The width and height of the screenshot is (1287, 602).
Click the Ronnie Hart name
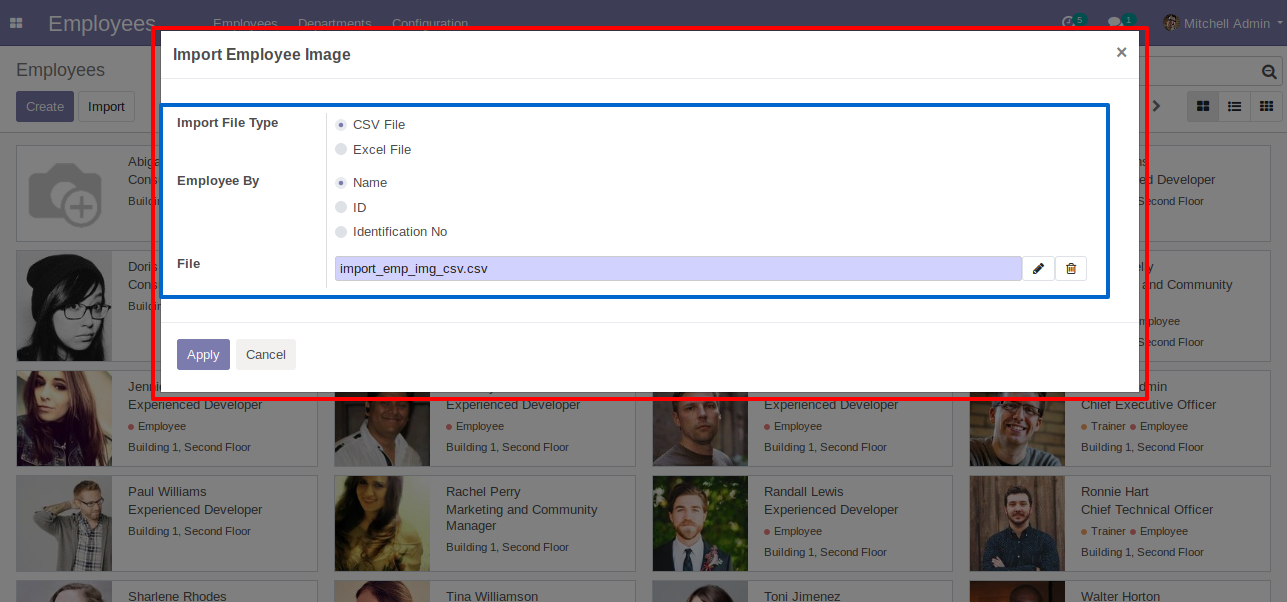[x=1115, y=492]
